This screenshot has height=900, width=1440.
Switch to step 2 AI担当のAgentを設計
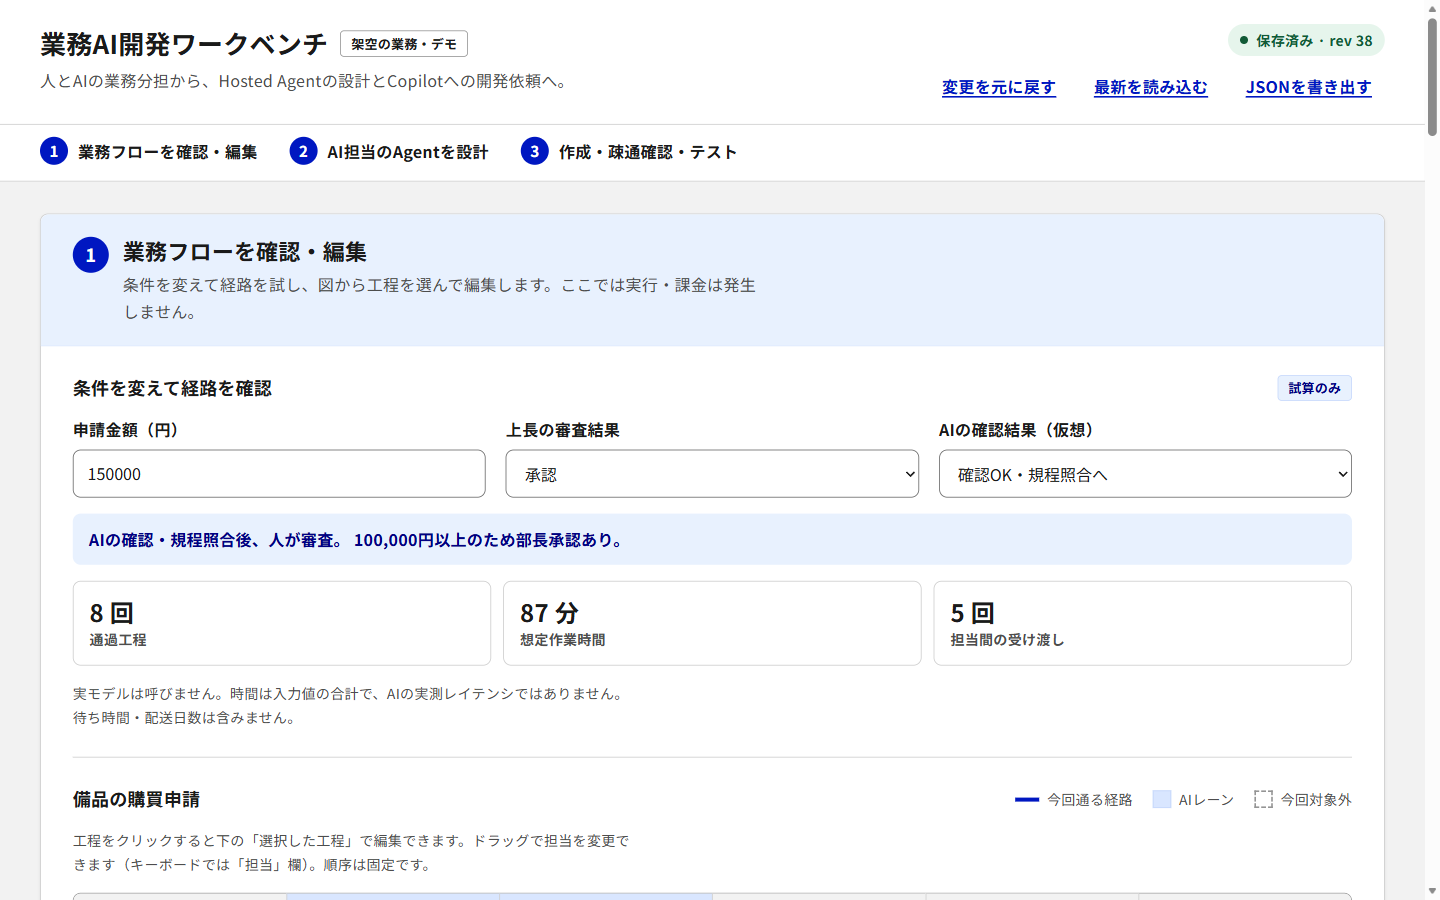[389, 152]
